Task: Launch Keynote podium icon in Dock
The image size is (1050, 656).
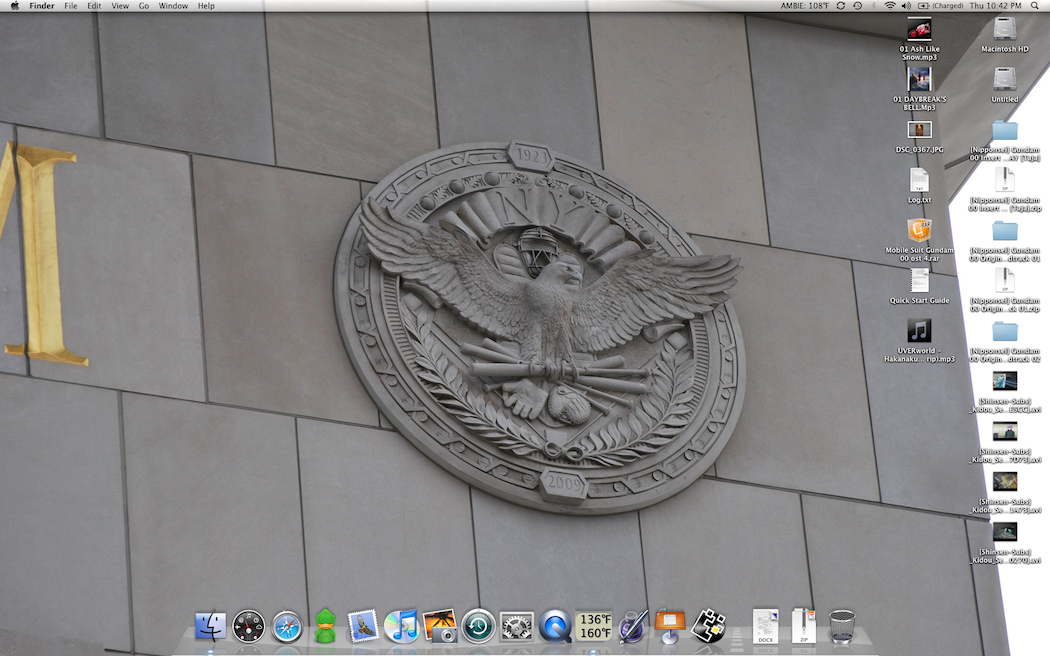Action: coord(670,627)
